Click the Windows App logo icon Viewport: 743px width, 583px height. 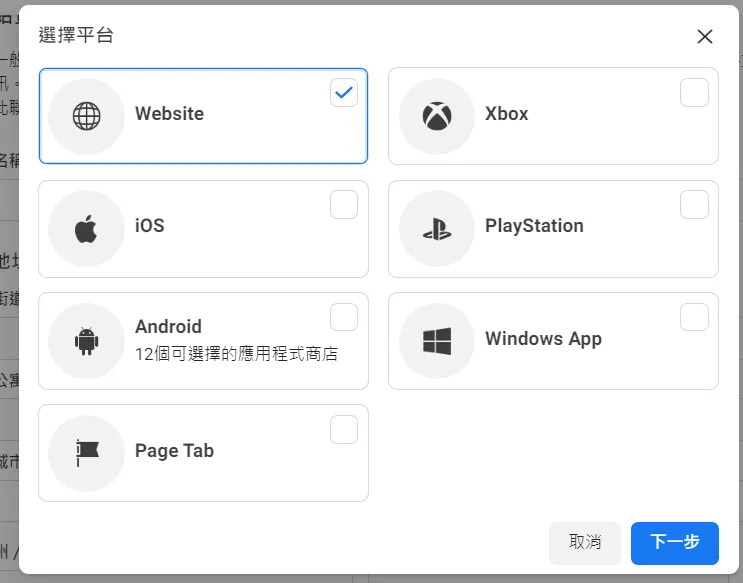tap(437, 341)
